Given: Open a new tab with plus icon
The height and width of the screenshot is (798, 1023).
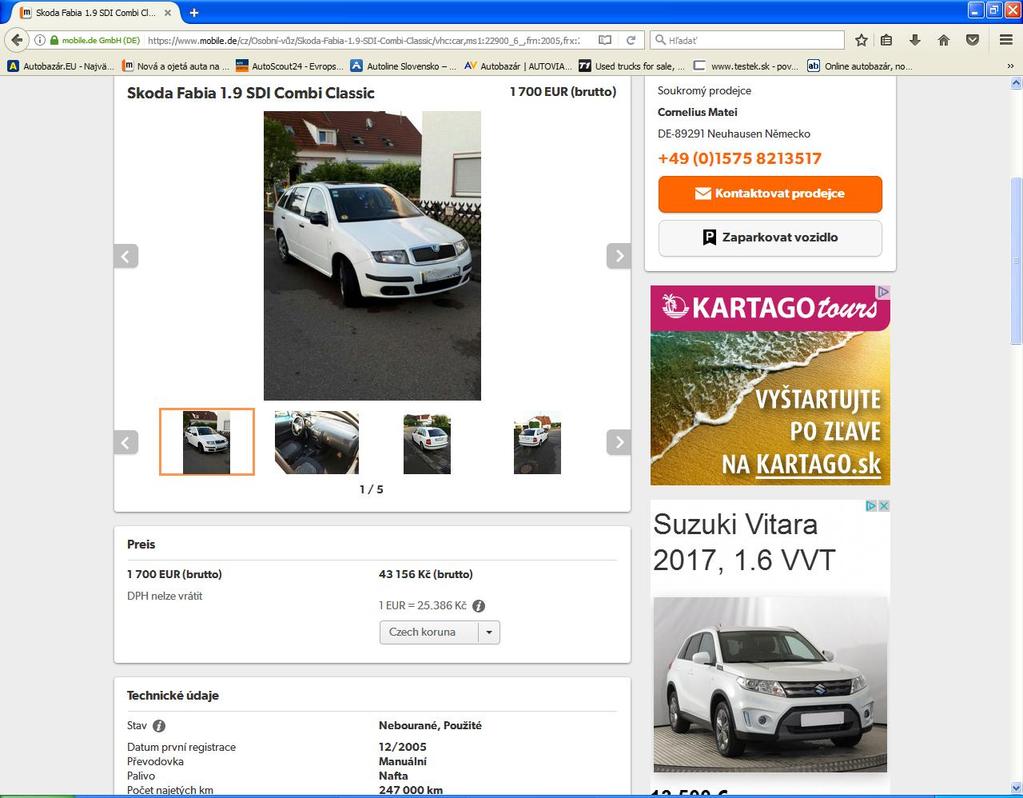Looking at the screenshot, I should click(x=194, y=12).
